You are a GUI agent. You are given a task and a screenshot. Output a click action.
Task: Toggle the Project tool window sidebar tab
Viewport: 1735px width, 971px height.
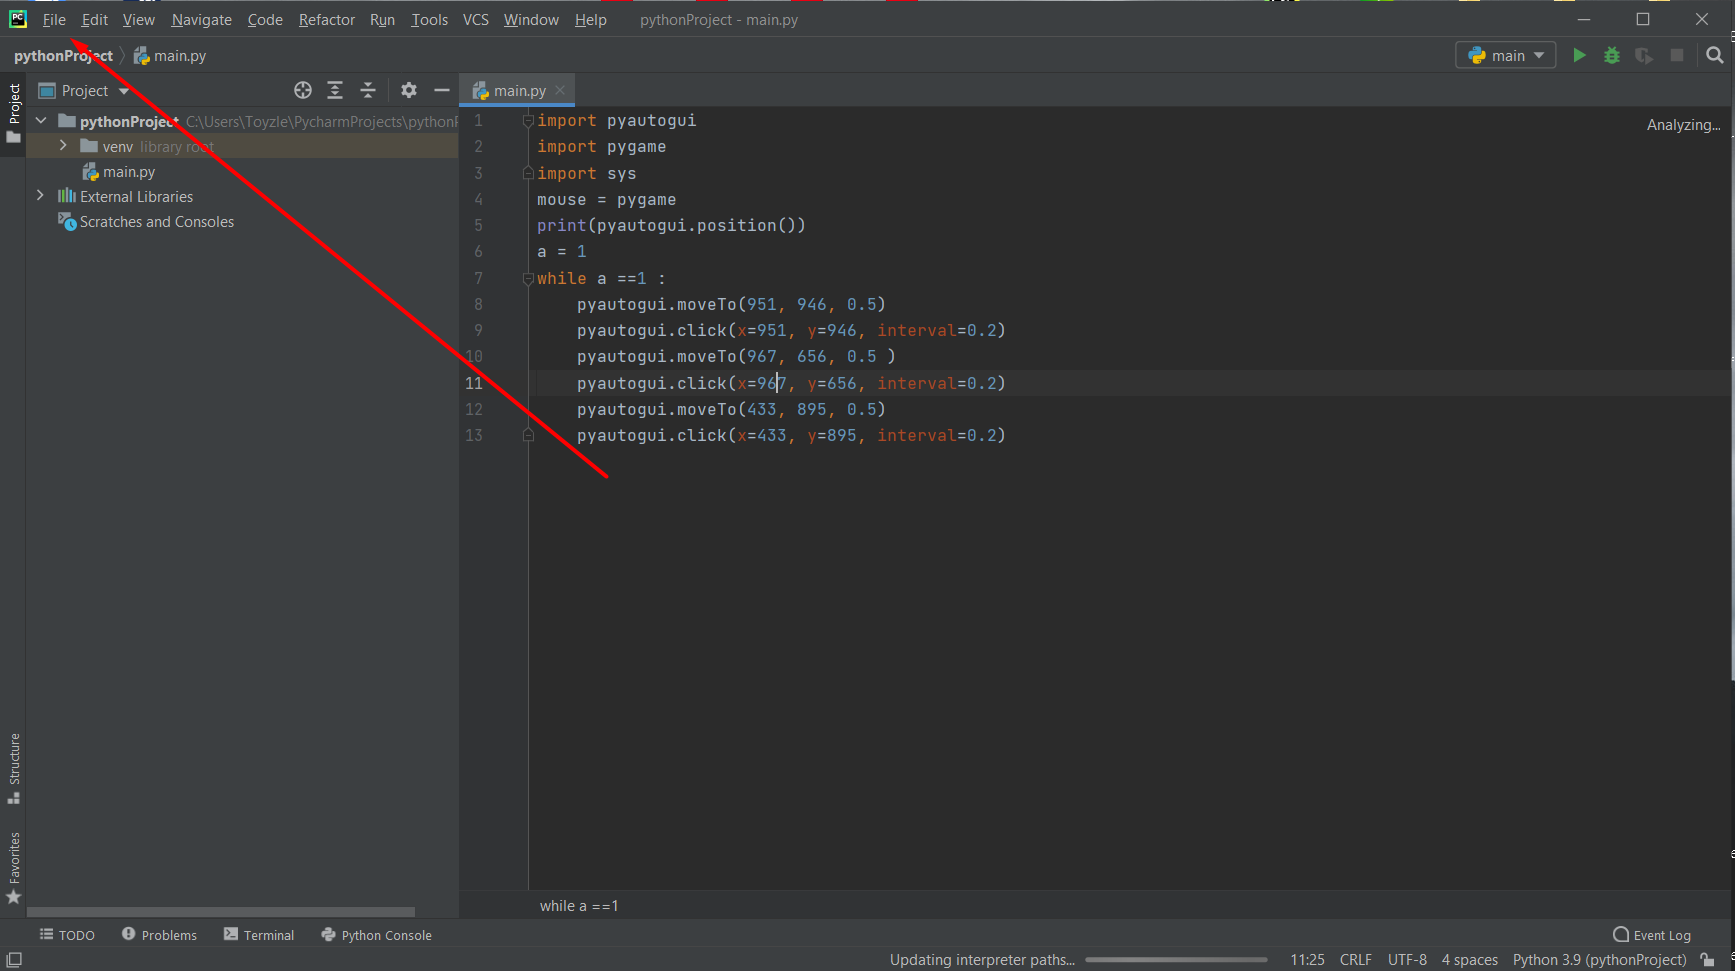point(14,112)
